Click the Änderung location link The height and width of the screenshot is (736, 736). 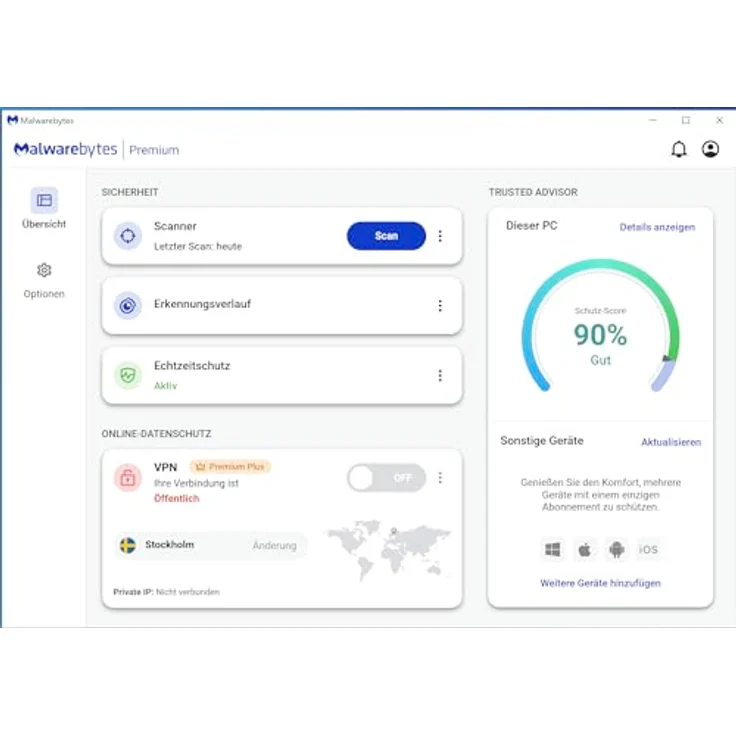[x=275, y=545]
